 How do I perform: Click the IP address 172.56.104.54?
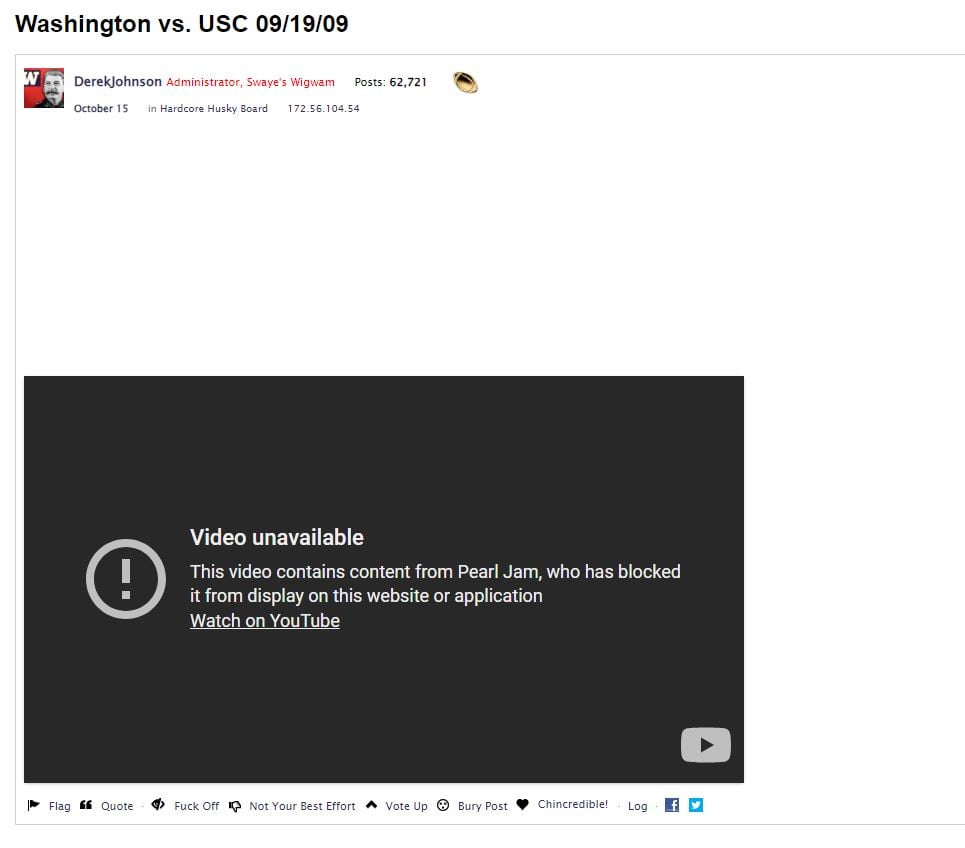(324, 108)
